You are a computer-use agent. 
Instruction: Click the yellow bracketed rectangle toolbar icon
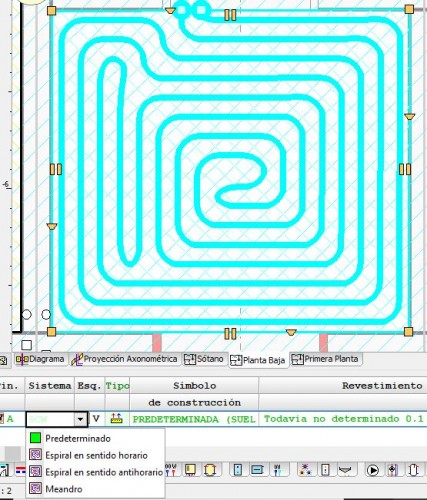(x=210, y=470)
